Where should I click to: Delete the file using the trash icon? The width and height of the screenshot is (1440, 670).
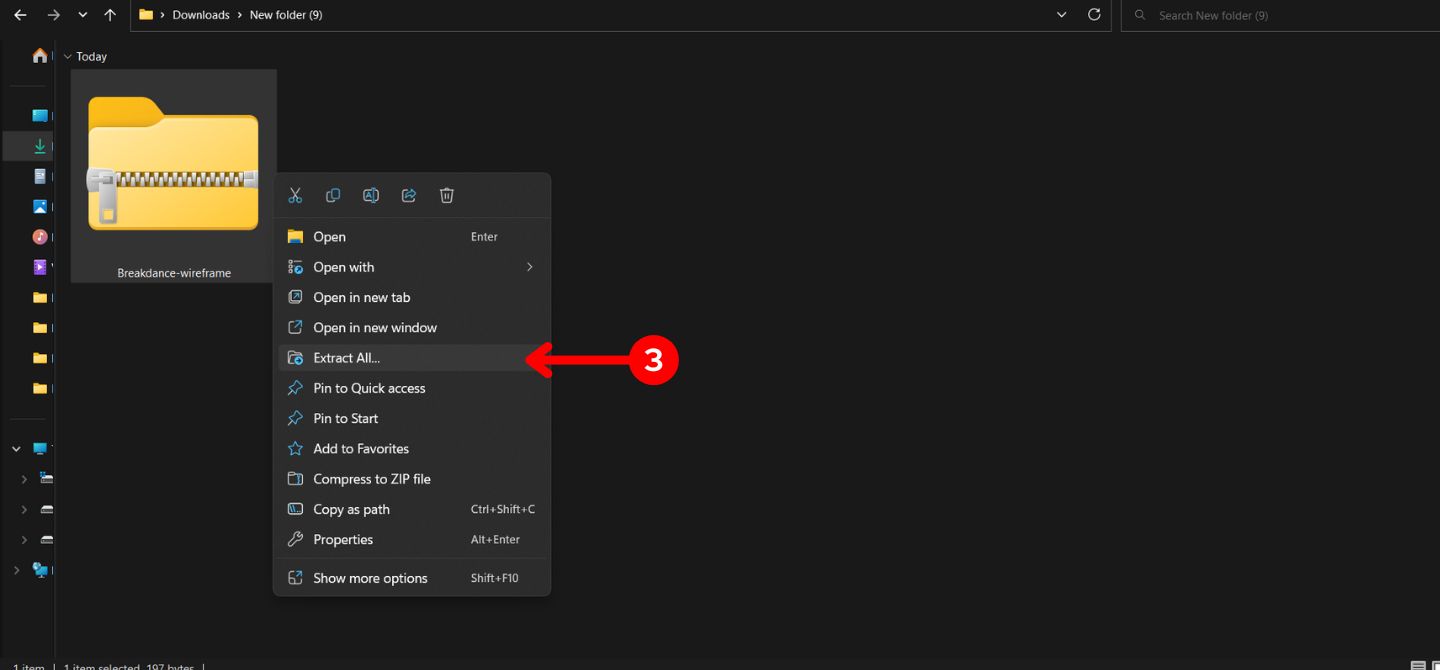click(446, 194)
